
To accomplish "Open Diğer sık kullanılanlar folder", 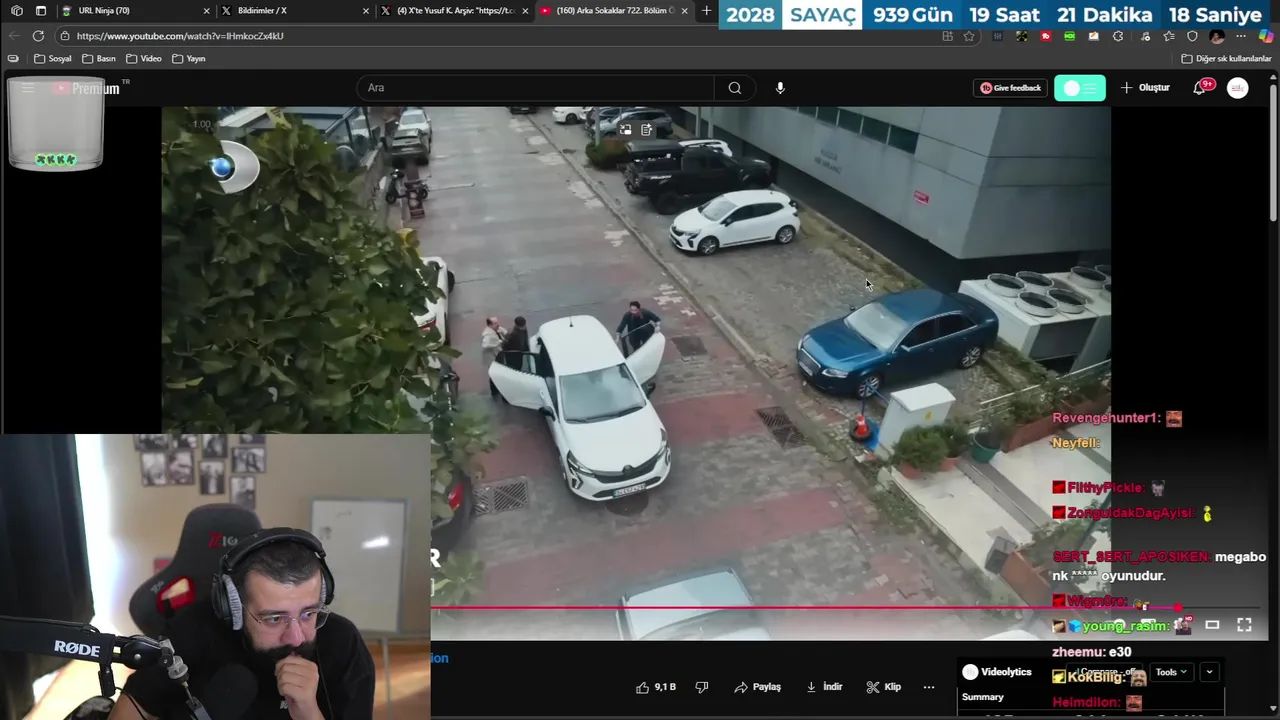I will 1226,59.
